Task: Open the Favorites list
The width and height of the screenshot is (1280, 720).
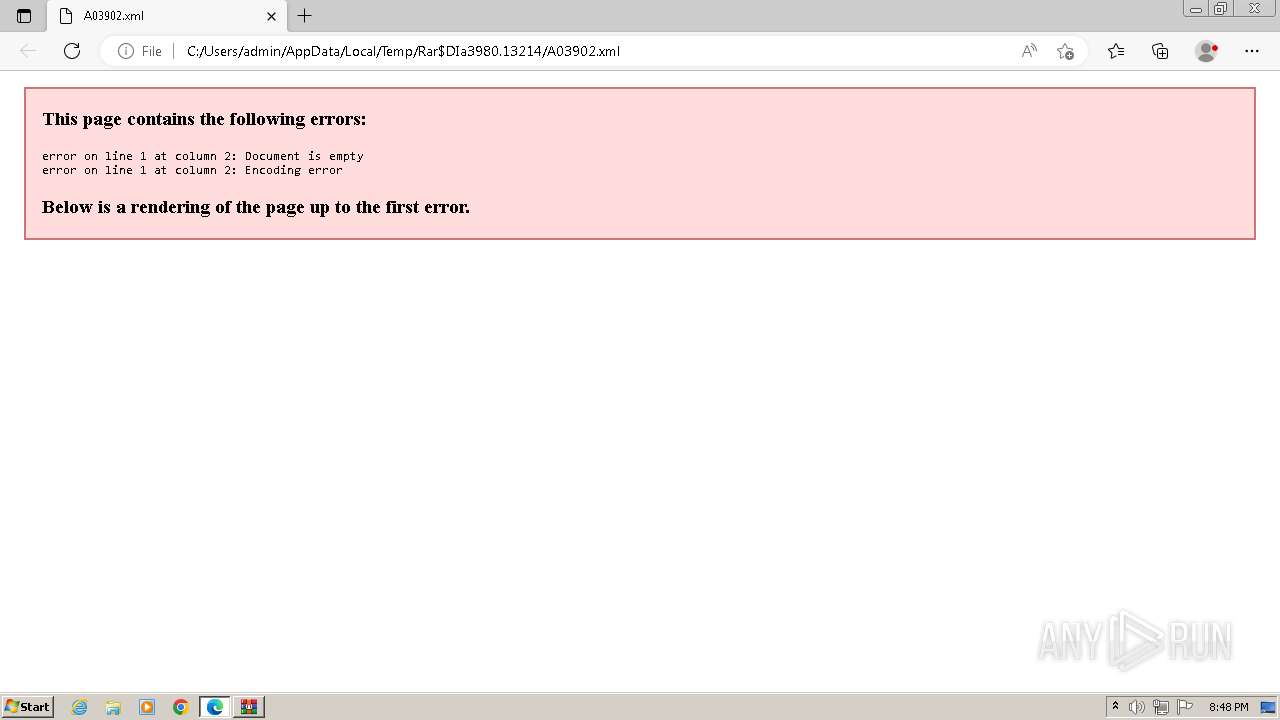Action: [x=1116, y=51]
